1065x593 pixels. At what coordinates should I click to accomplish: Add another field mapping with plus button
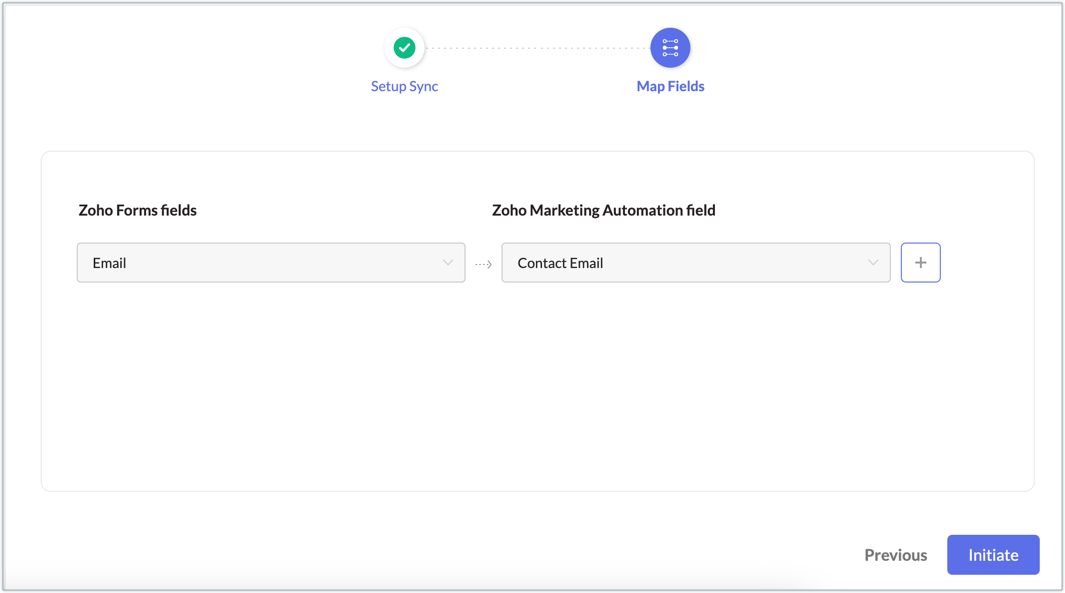(x=920, y=263)
